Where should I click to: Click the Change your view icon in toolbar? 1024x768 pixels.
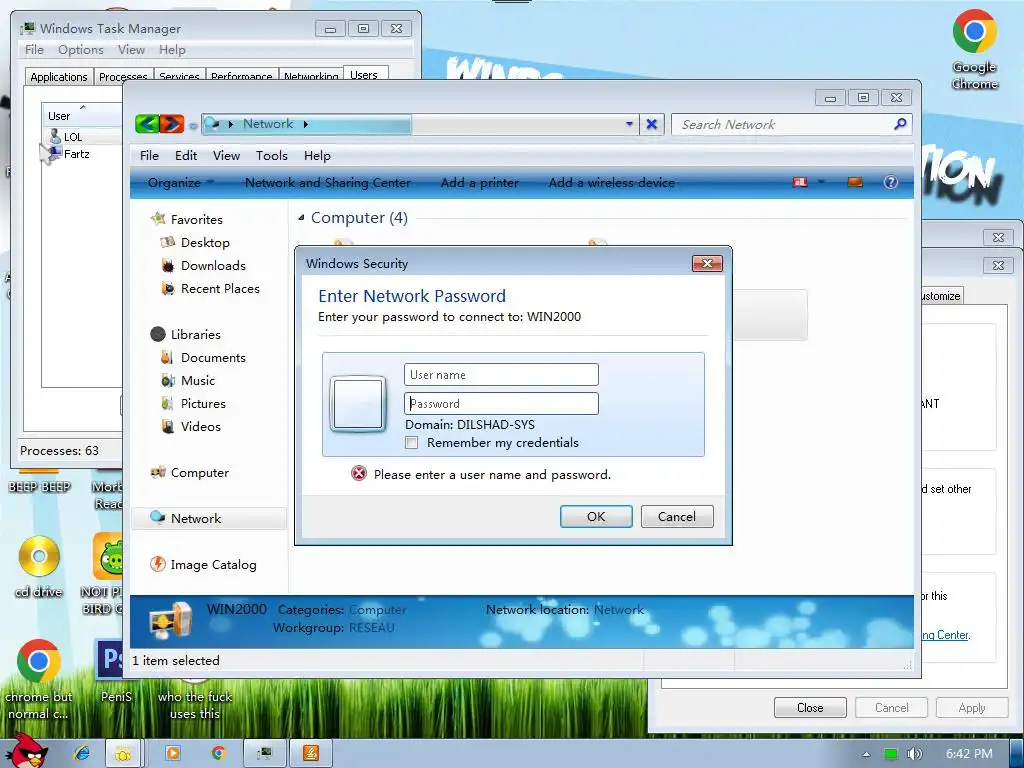(800, 182)
